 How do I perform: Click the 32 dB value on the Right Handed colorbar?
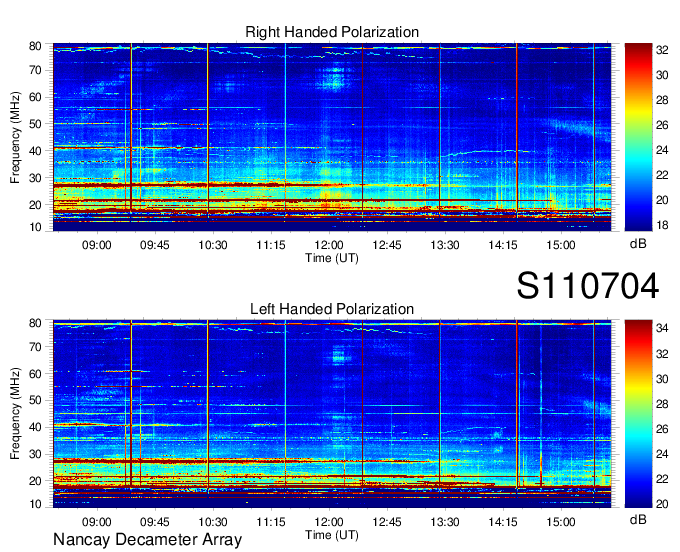(662, 50)
